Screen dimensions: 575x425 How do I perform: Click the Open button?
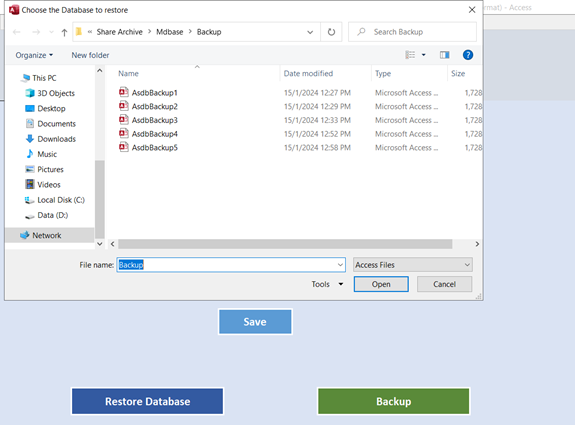pos(381,284)
